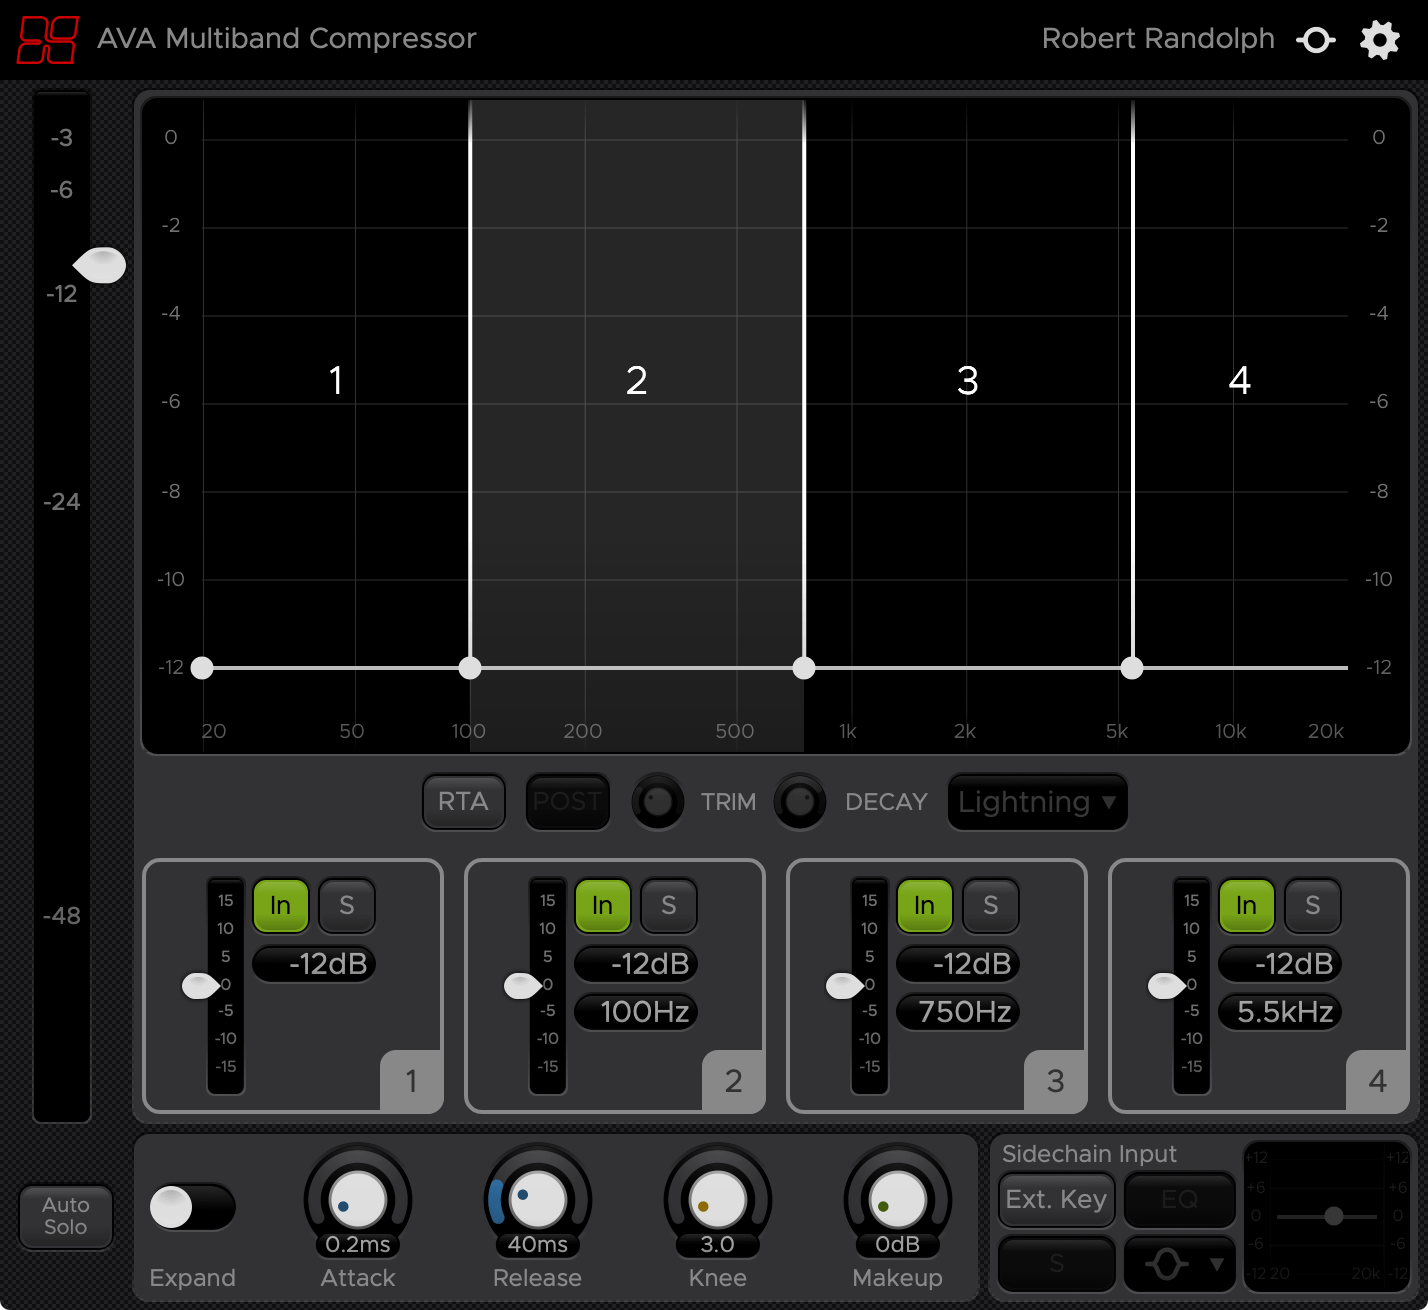Solo band 3 with its S button
The height and width of the screenshot is (1310, 1428).
pos(991,906)
